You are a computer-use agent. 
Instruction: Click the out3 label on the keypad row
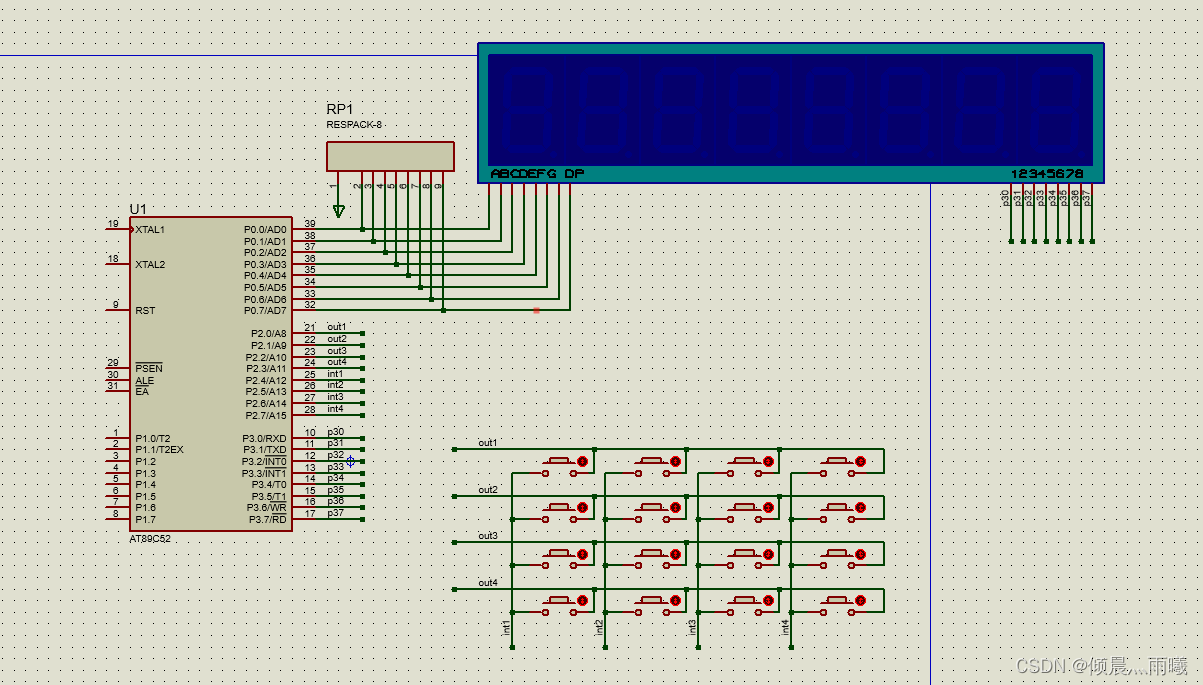pos(488,536)
